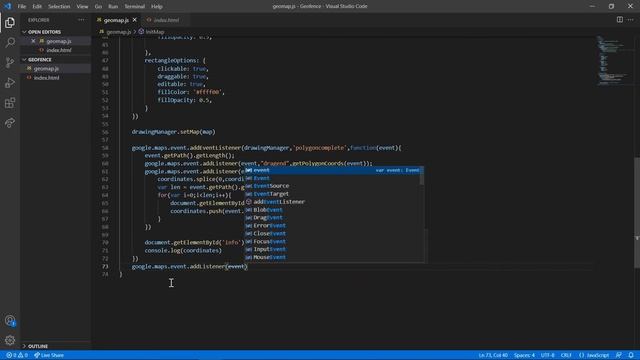Change encoding via UTF-8
Viewport: 640px width, 360px height.
click(x=548, y=355)
